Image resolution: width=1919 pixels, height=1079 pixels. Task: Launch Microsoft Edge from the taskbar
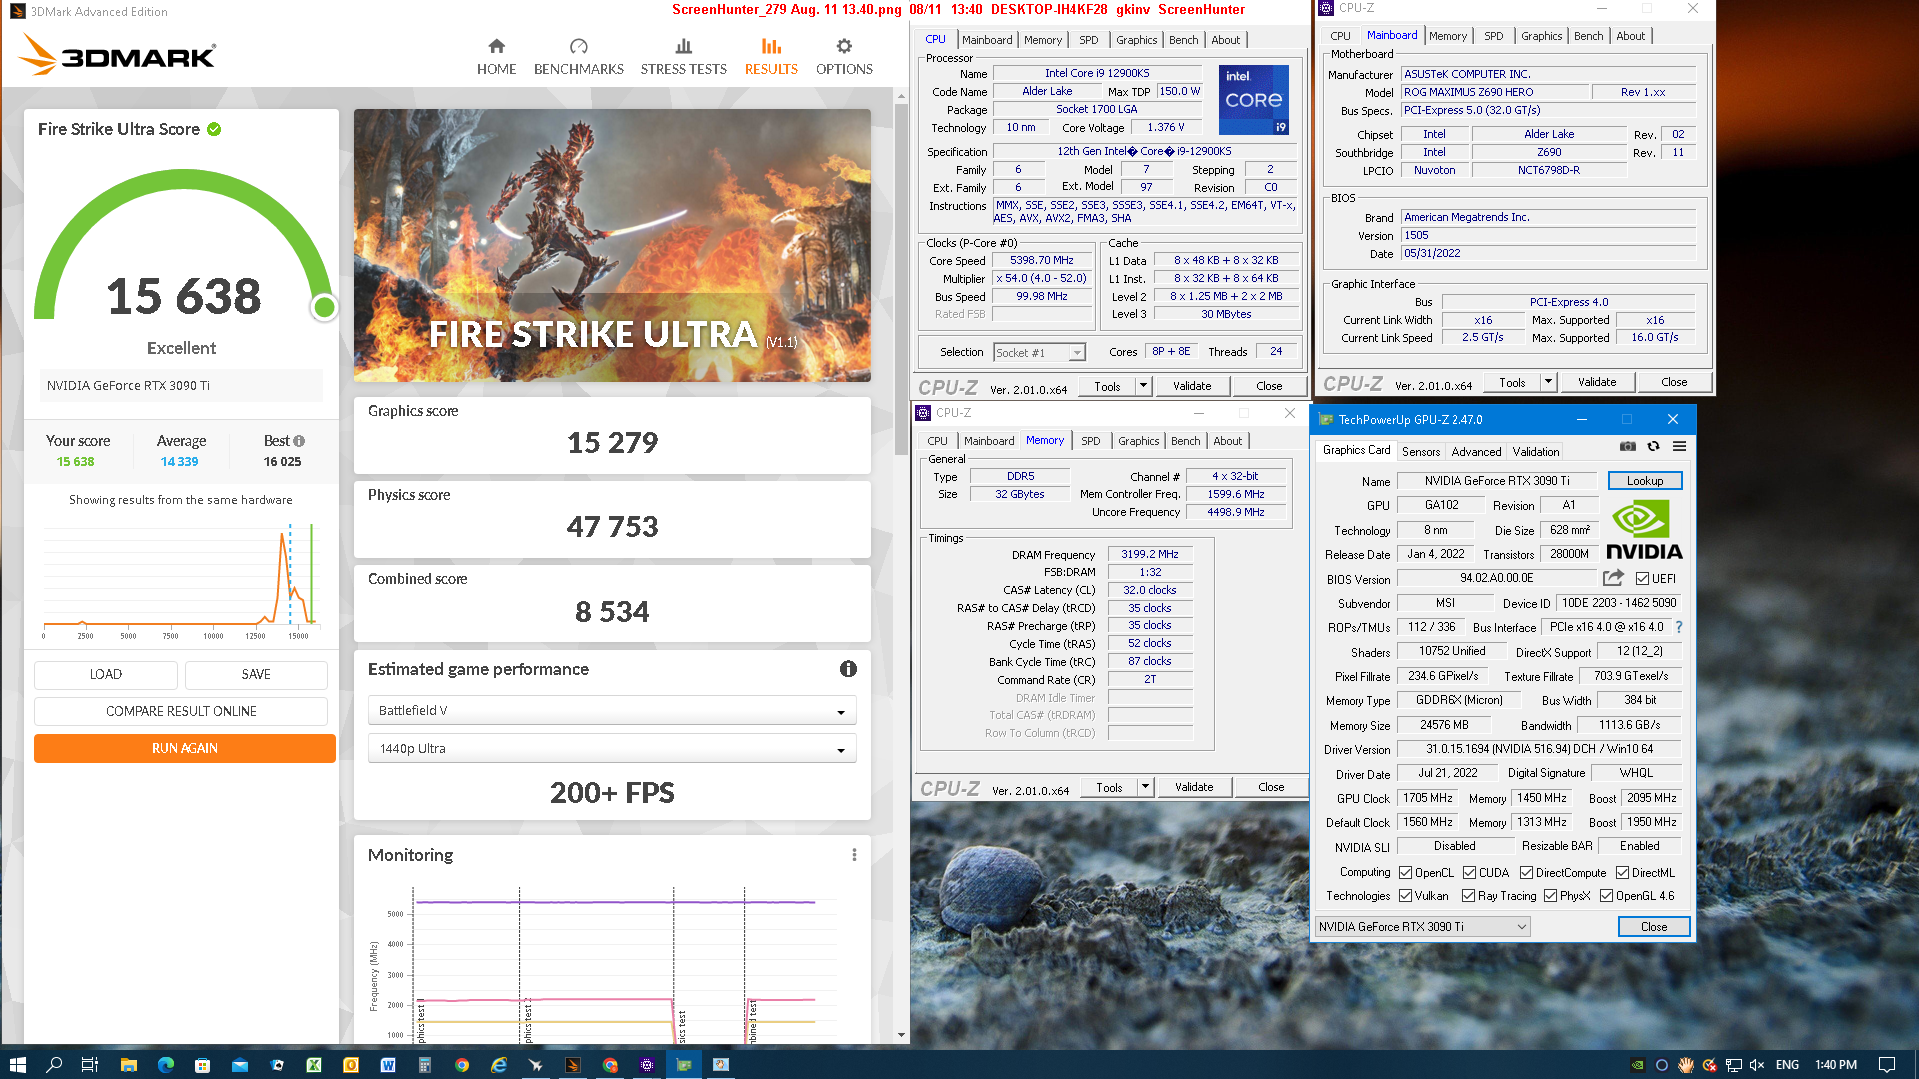pyautogui.click(x=166, y=1065)
